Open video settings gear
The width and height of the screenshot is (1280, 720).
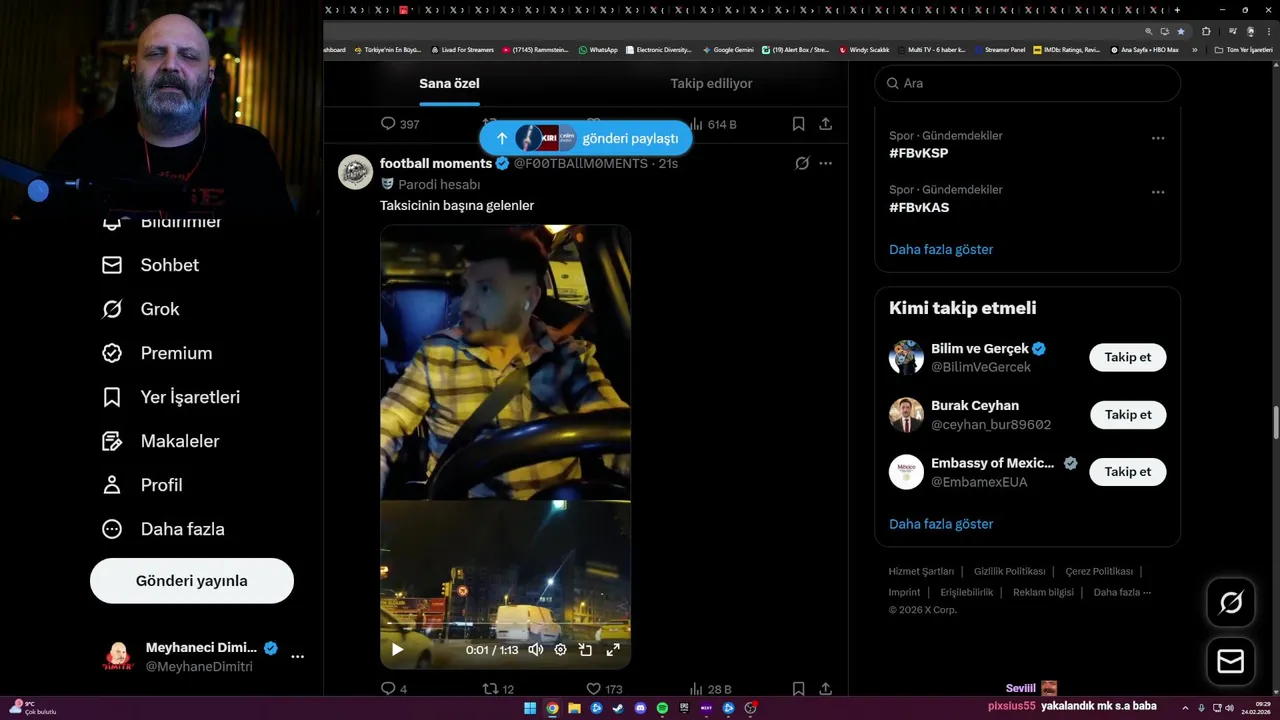pyautogui.click(x=561, y=649)
